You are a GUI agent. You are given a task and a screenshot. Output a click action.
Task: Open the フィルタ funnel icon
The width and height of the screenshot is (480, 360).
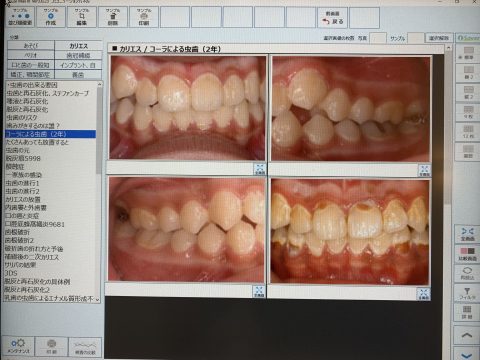(x=467, y=293)
